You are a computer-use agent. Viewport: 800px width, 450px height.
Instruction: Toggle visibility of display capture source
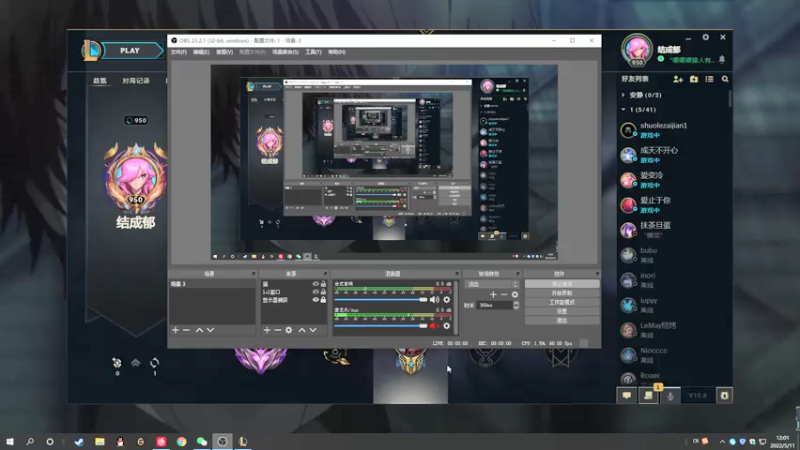(315, 300)
